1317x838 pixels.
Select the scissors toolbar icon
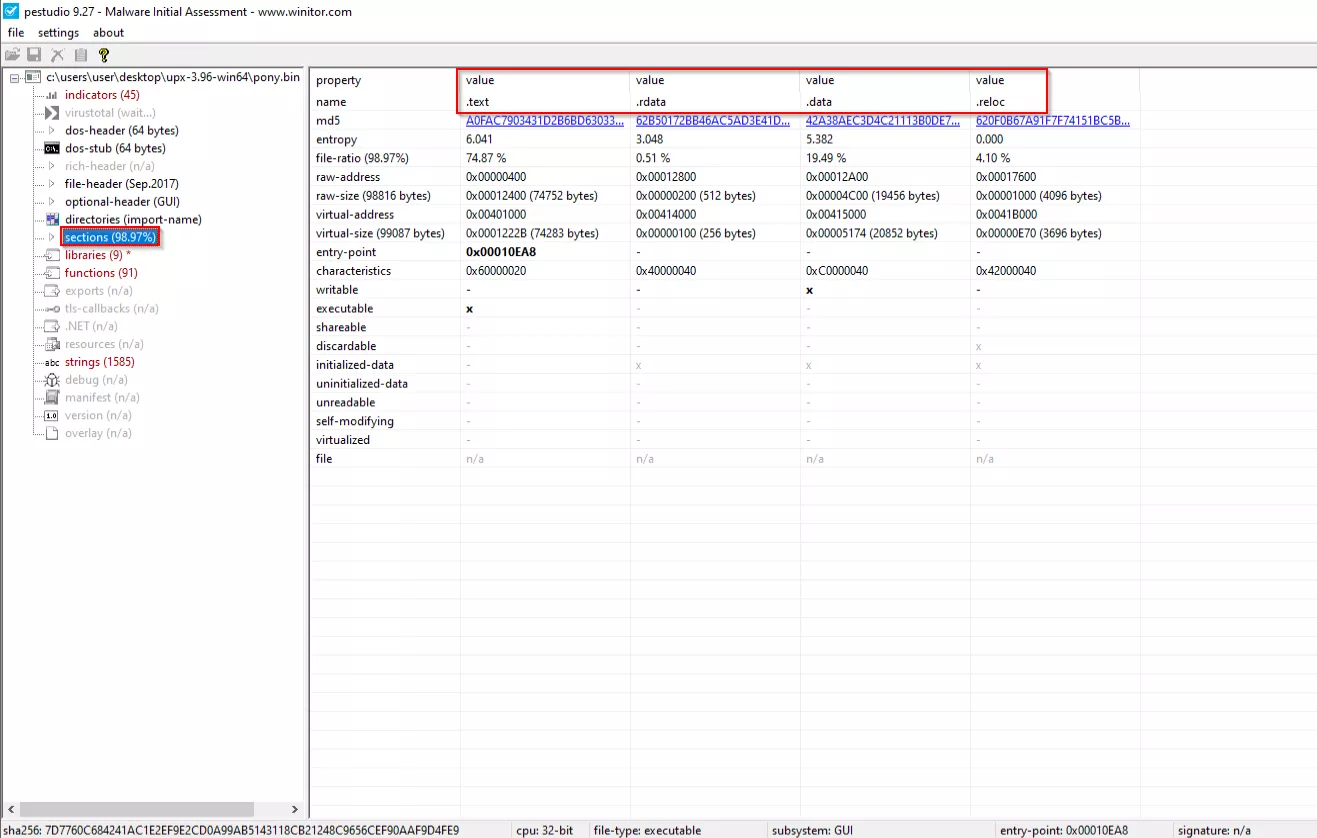tap(57, 55)
